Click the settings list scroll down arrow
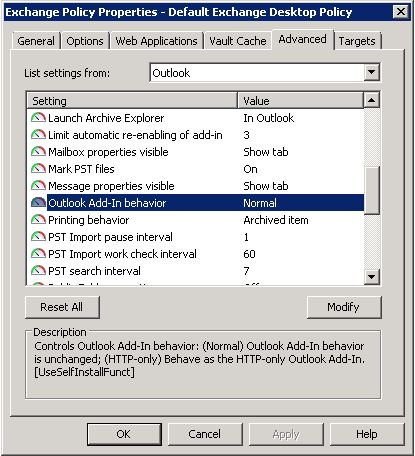The height and width of the screenshot is (456, 415). [x=372, y=277]
